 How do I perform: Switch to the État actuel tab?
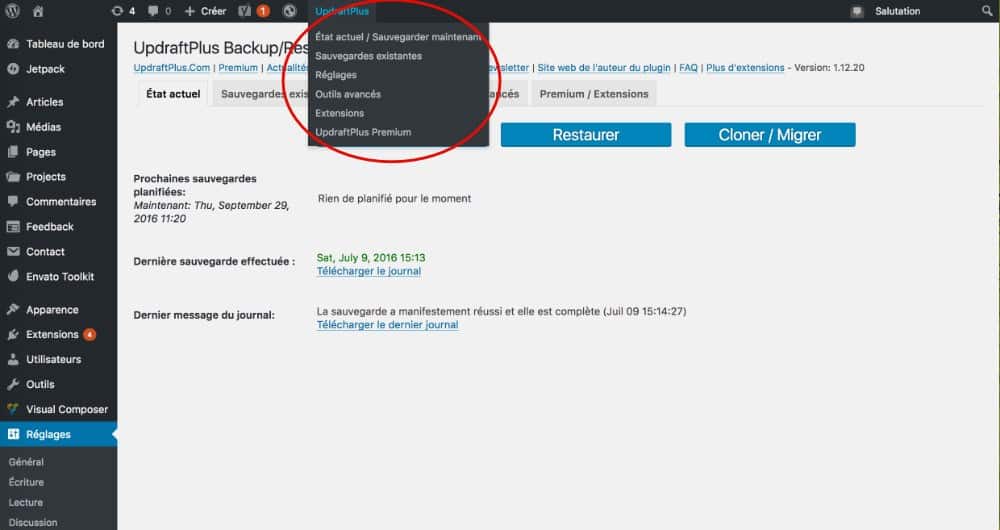tap(173, 94)
